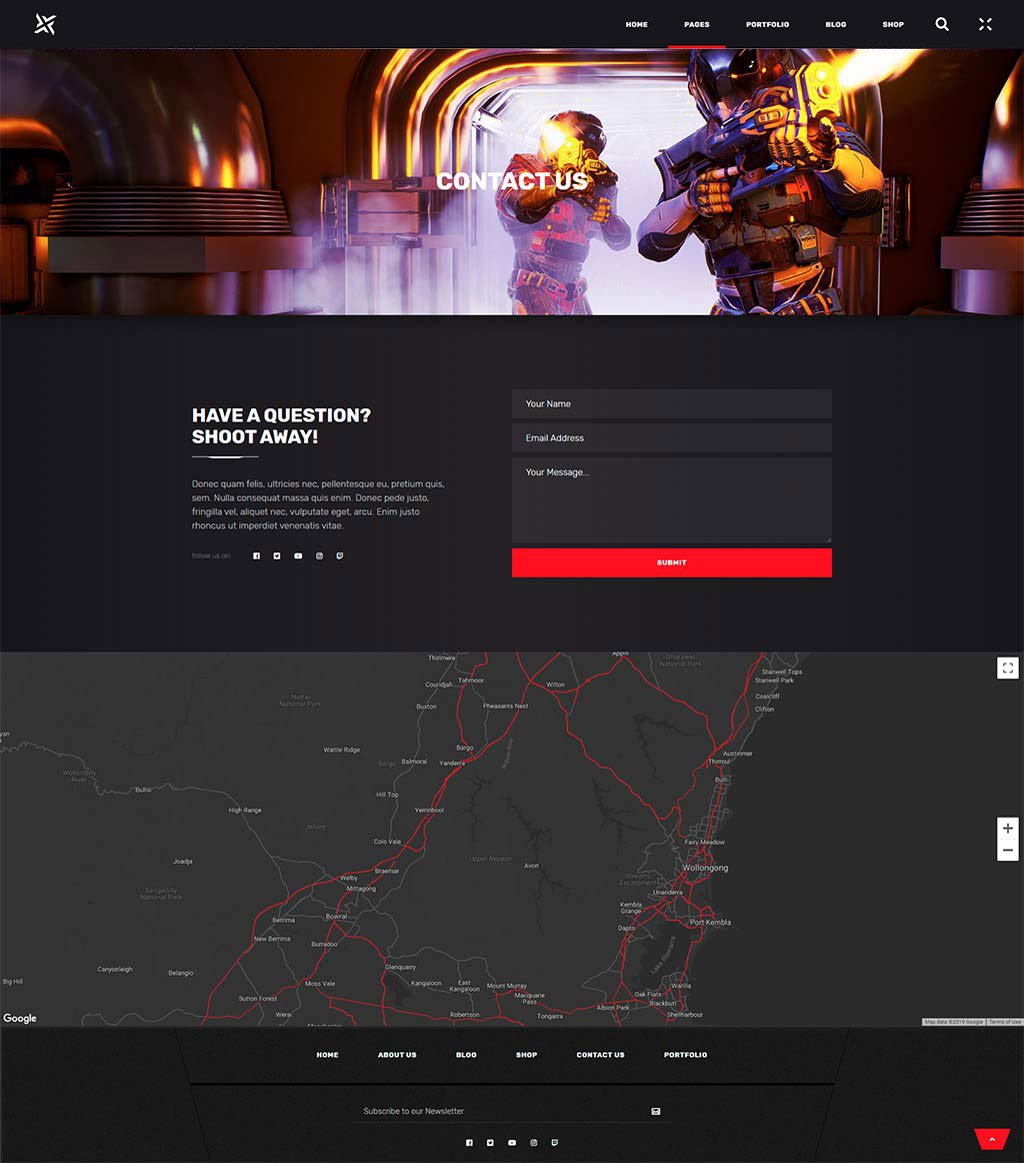Open YouTube icon next to follow us on
Screen dimensions: 1024x1163
pos(298,556)
